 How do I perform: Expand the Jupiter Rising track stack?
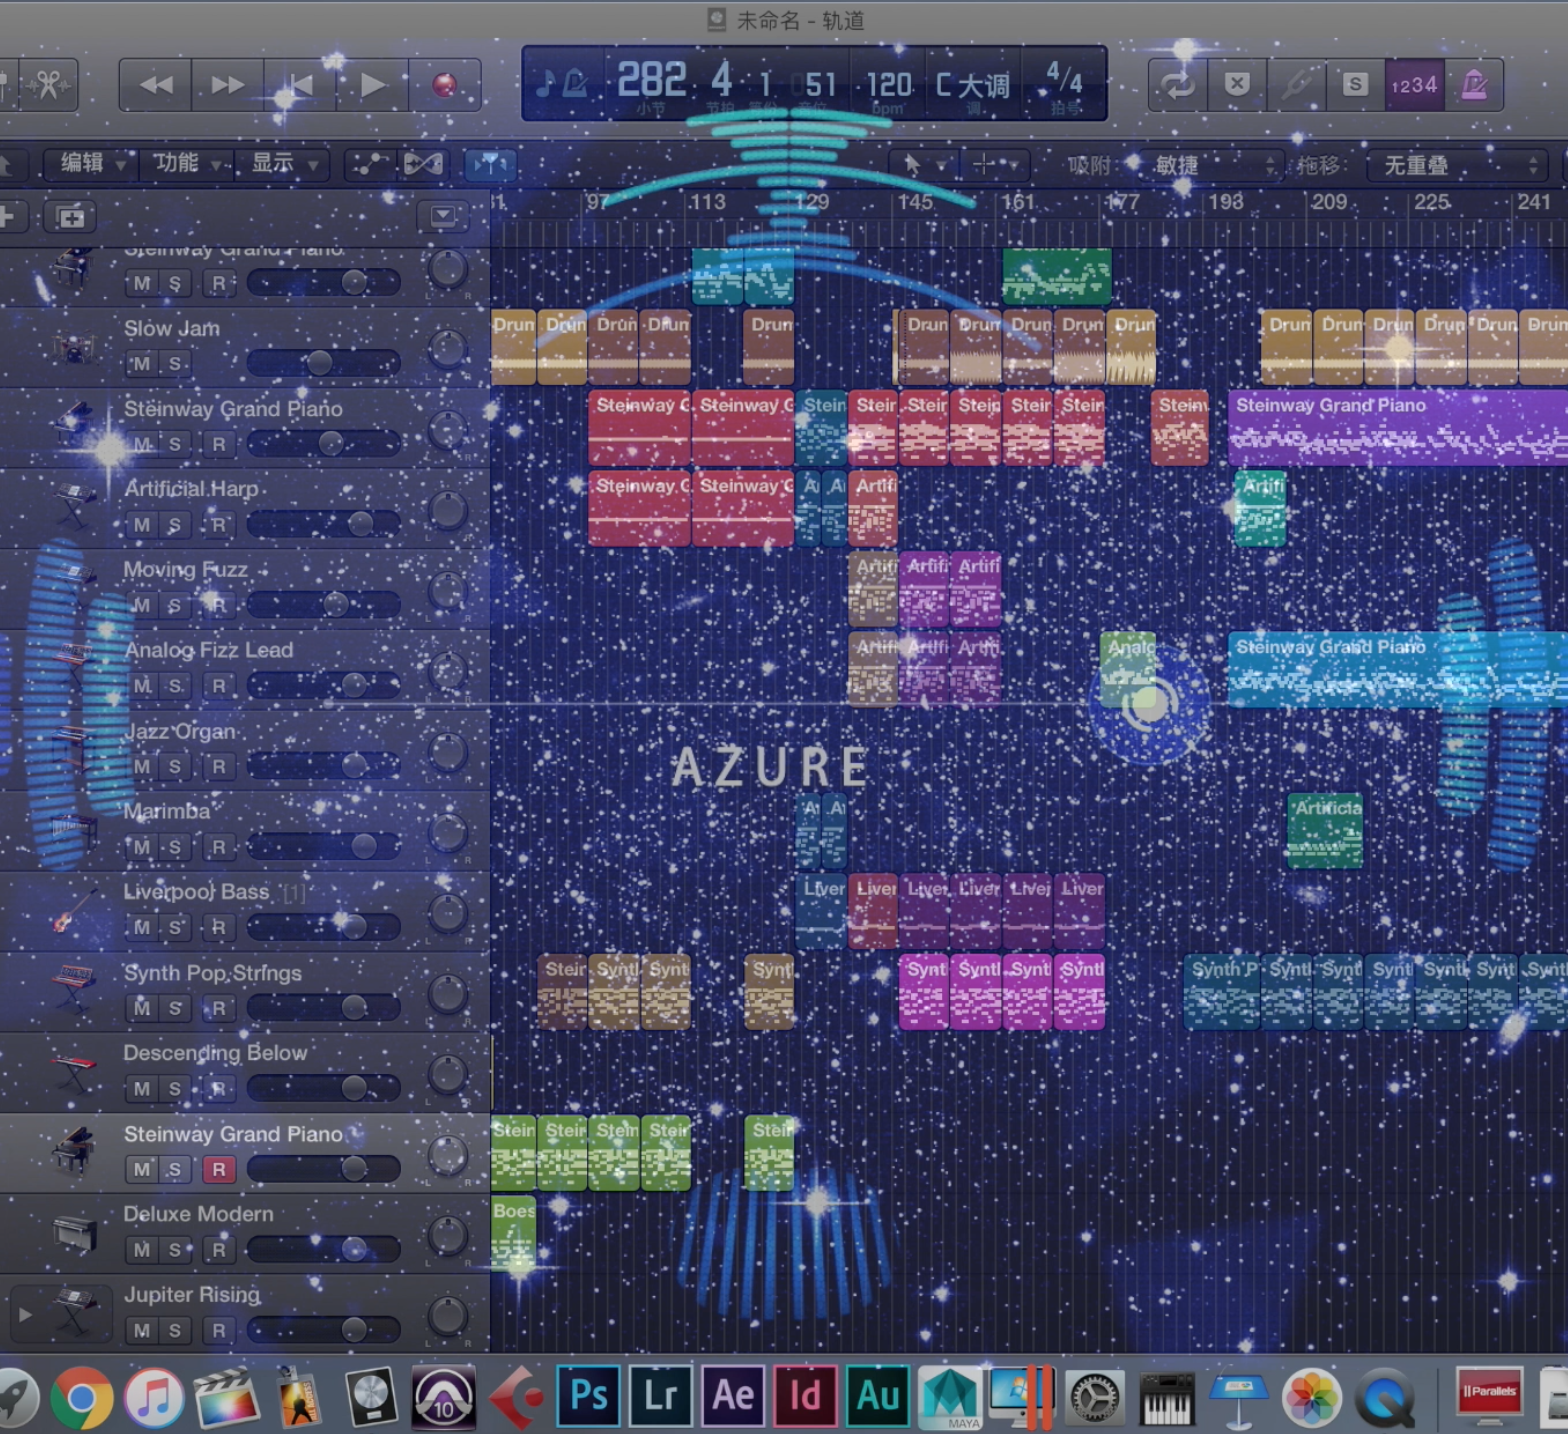(x=26, y=1315)
